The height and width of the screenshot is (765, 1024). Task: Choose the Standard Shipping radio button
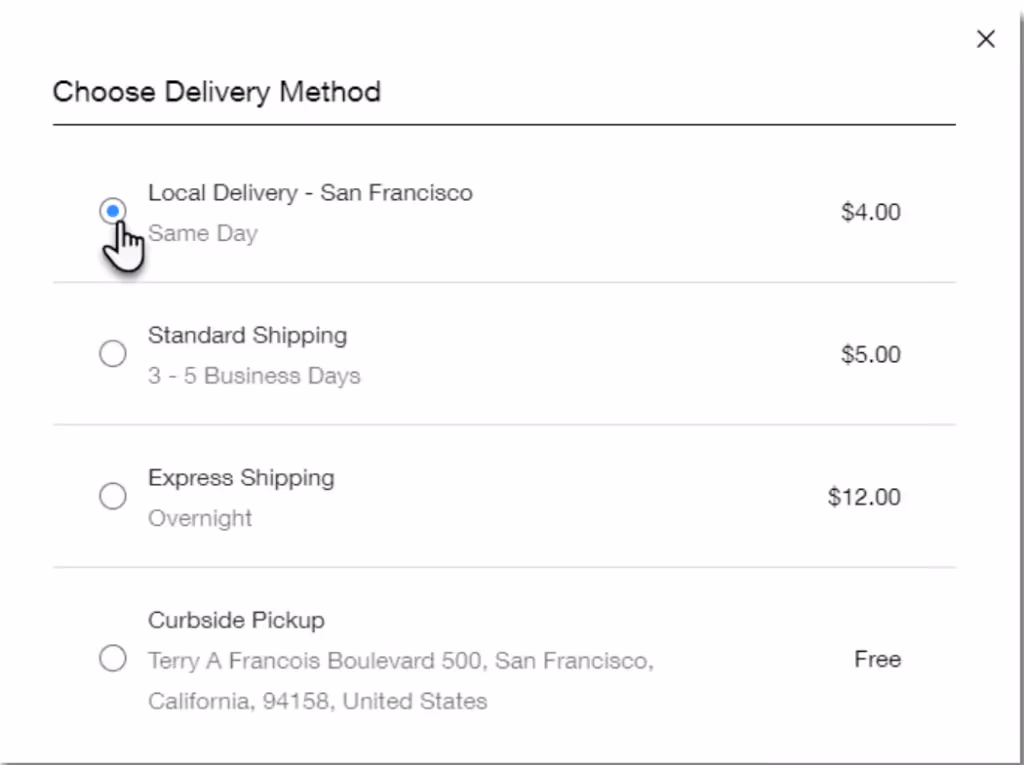[113, 353]
